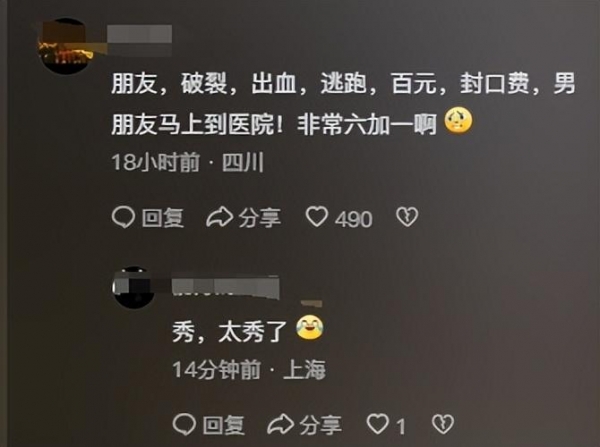Dislike the 秀，太秀了 reply with broken heart
The height and width of the screenshot is (447, 600).
tap(443, 424)
